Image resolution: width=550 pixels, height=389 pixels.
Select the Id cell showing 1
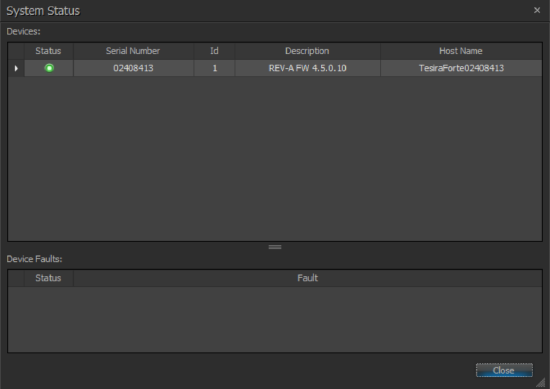pos(214,68)
